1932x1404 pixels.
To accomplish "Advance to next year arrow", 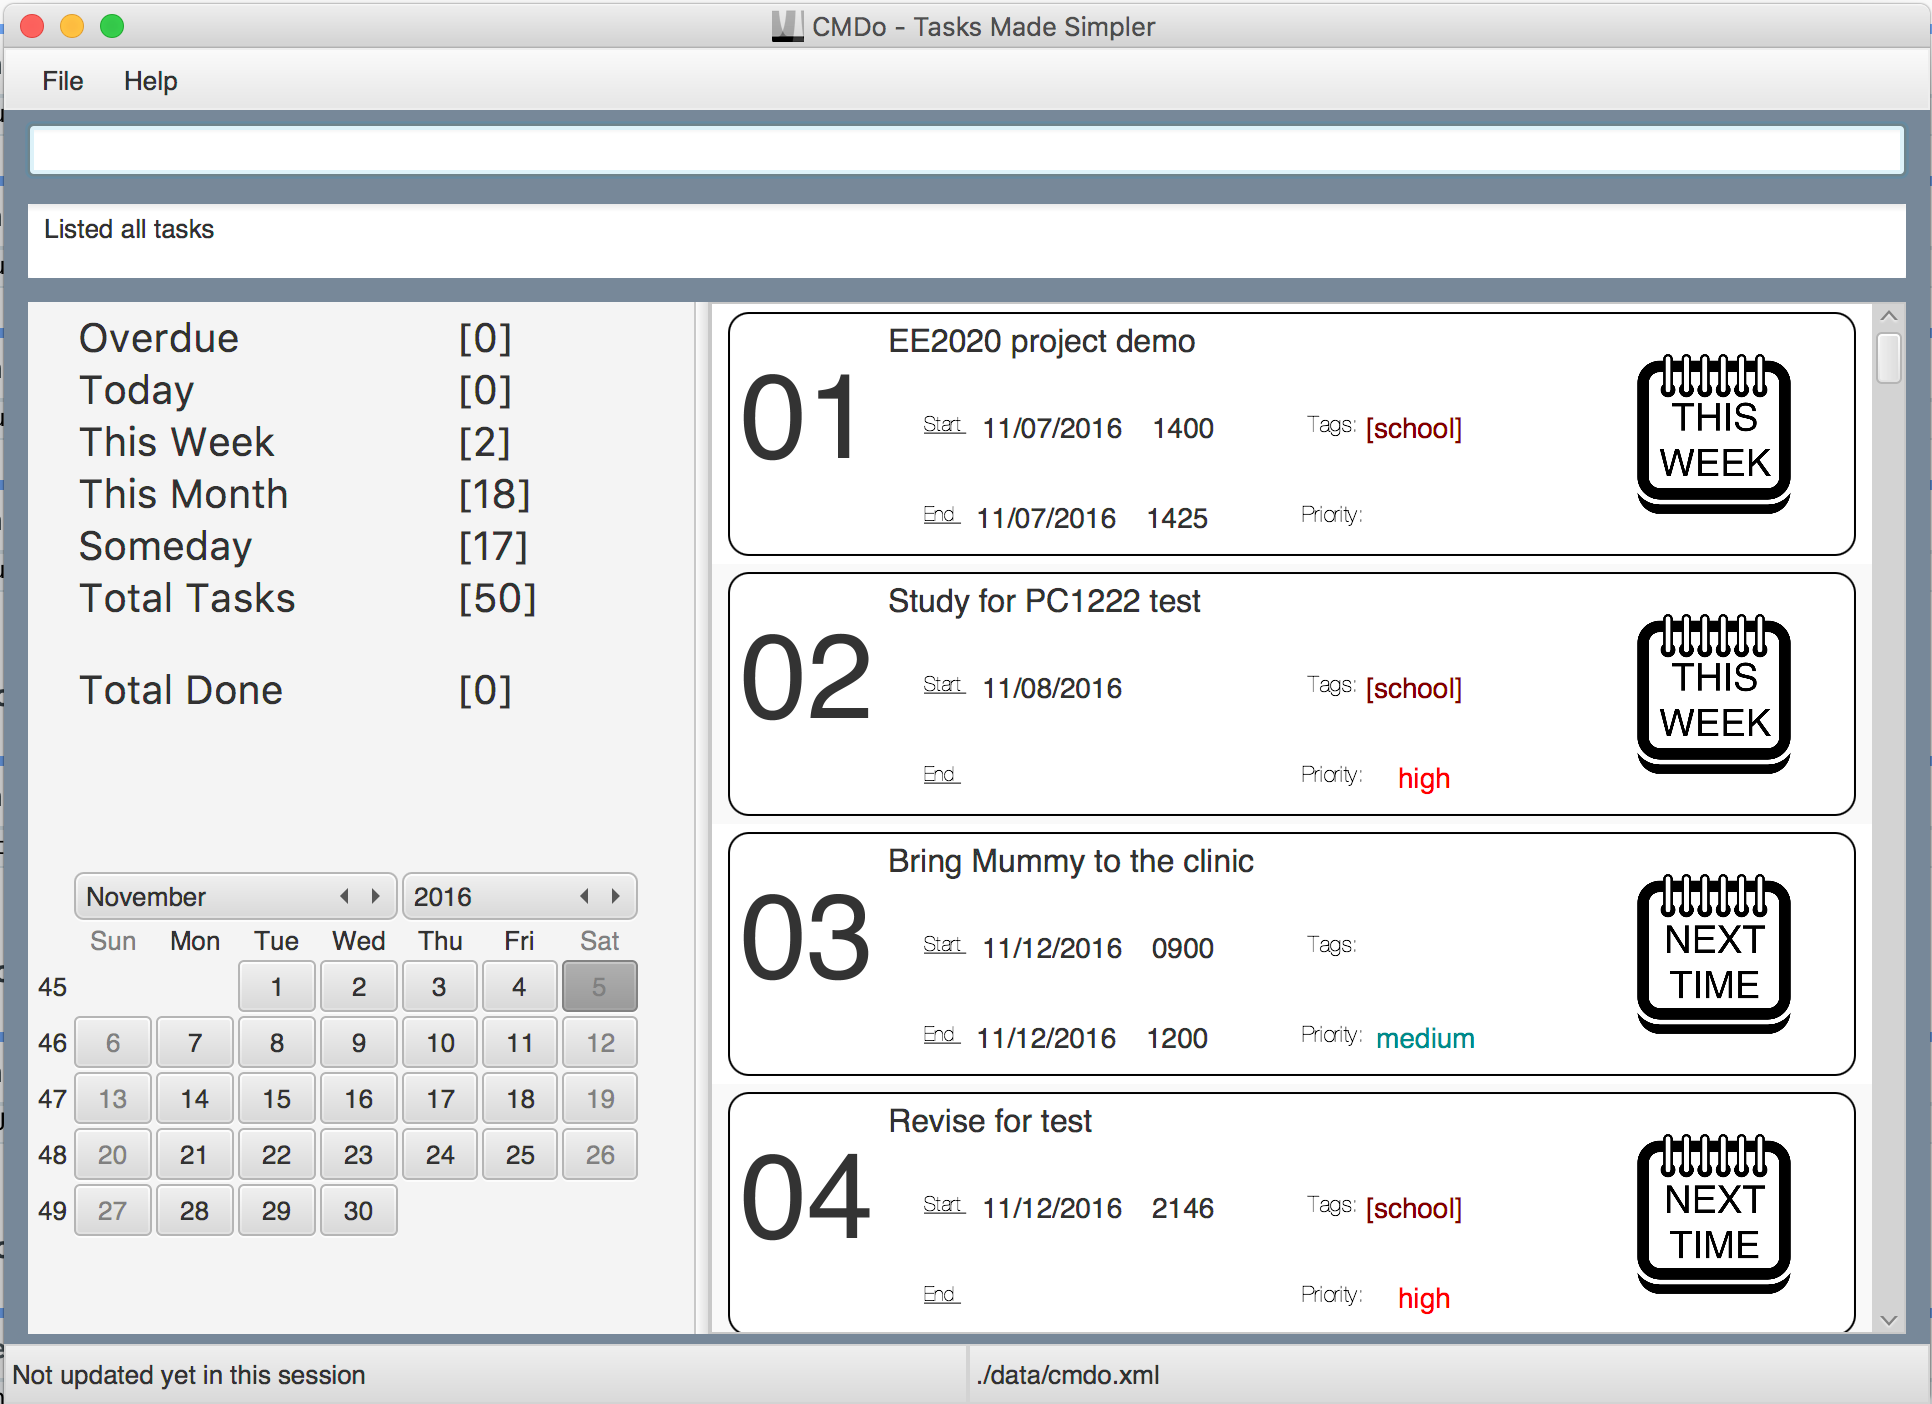I will point(616,896).
